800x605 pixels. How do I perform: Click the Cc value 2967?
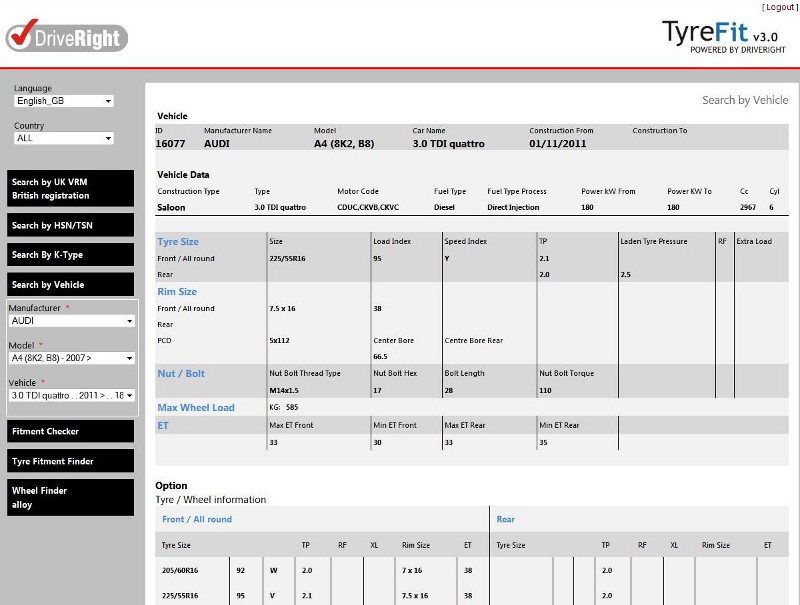pyautogui.click(x=748, y=208)
